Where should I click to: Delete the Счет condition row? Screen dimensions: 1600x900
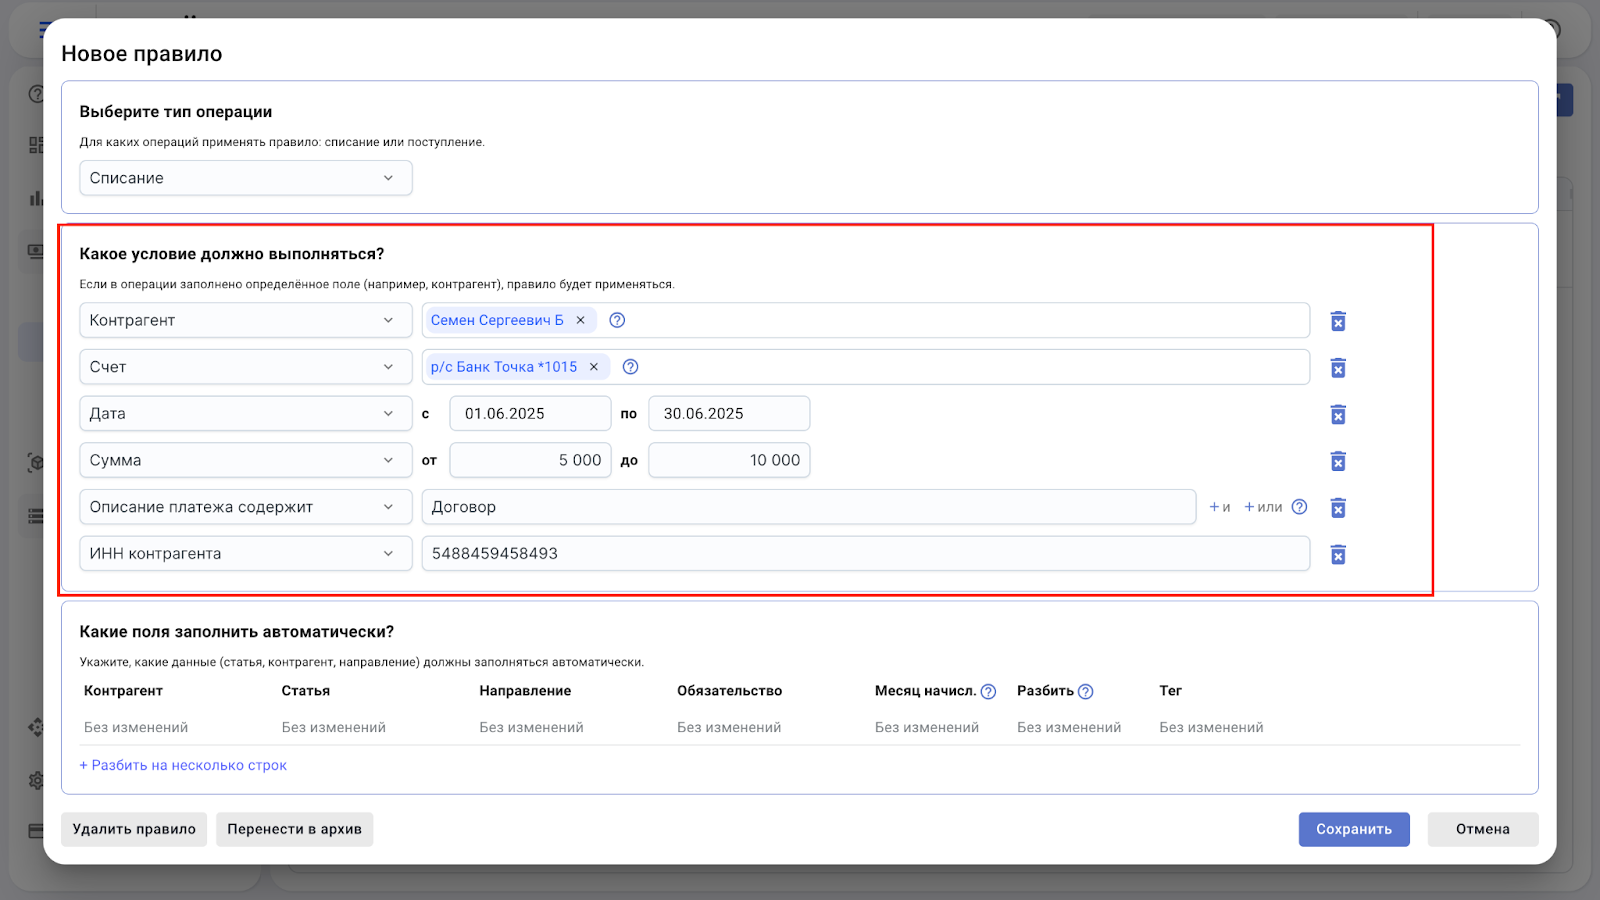pos(1337,368)
